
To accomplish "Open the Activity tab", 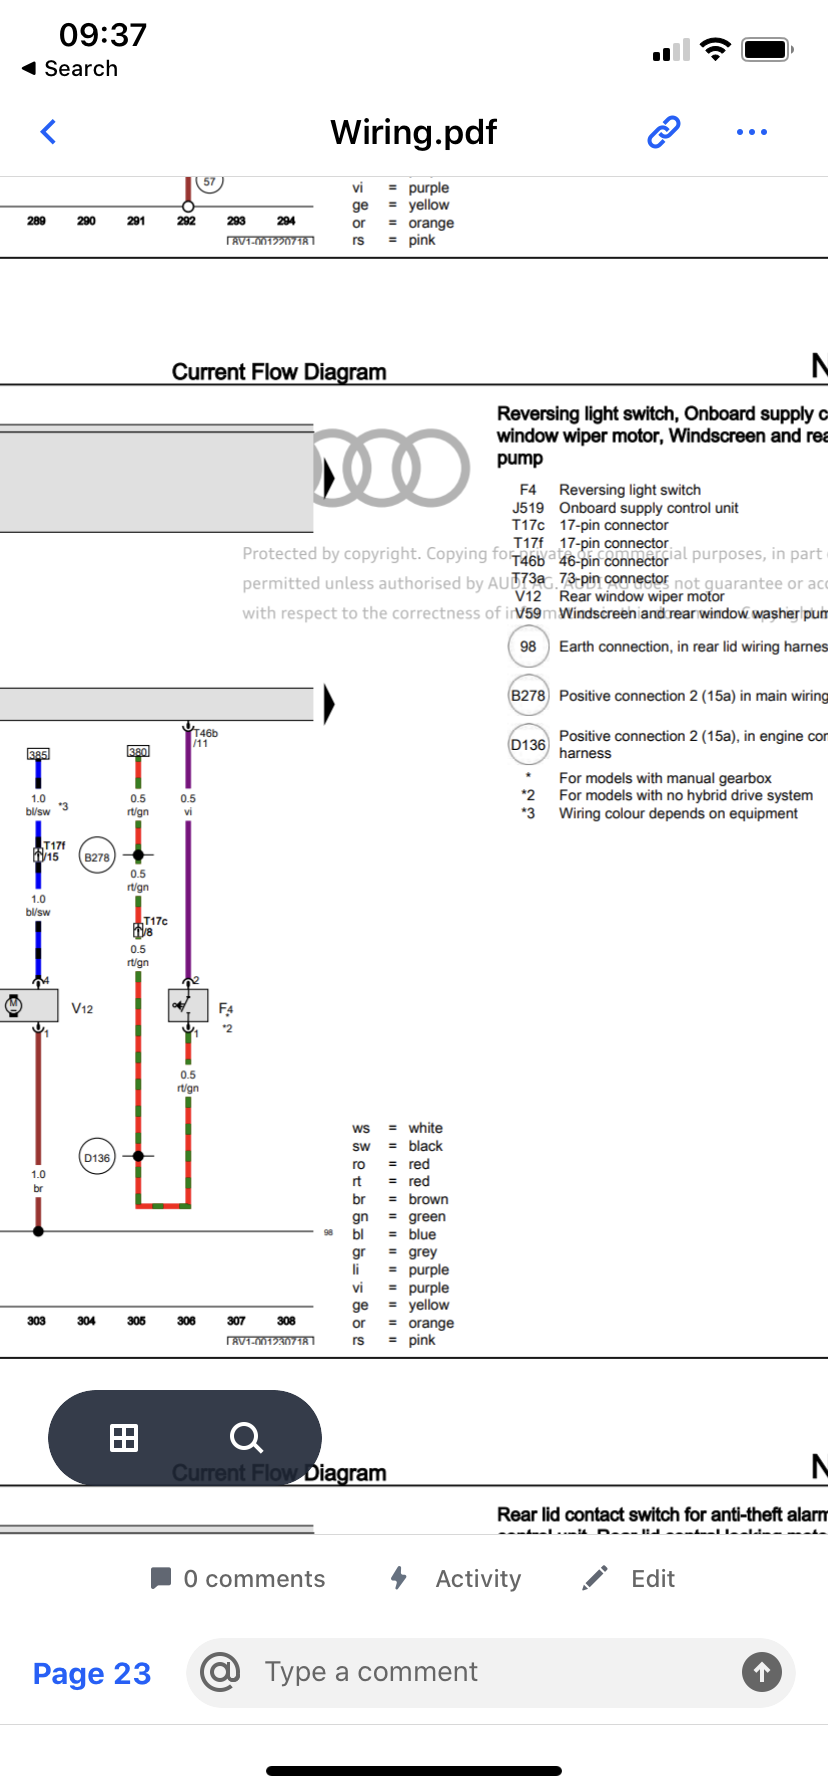I will pos(456,1578).
